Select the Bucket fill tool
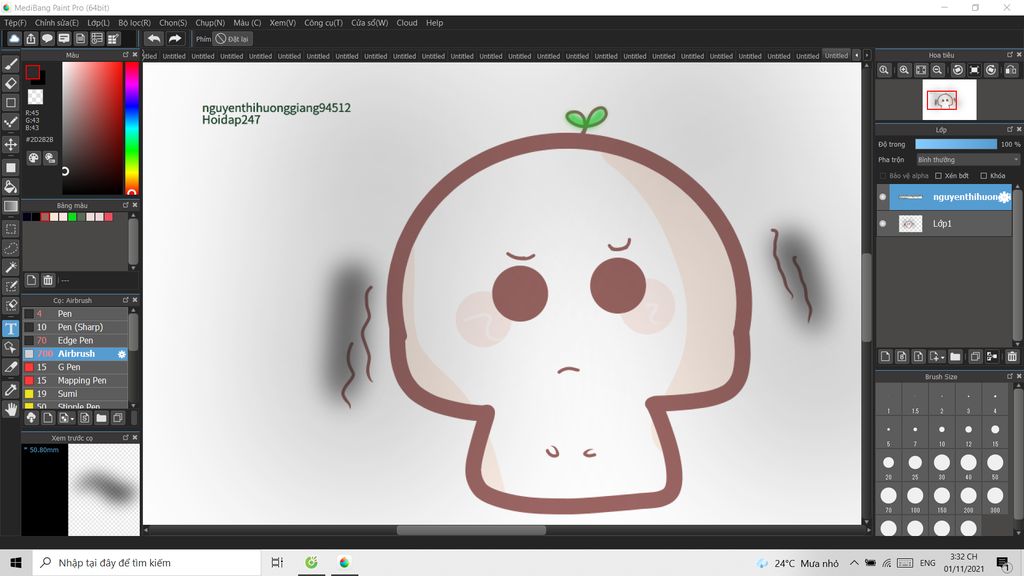This screenshot has height=576, width=1024. point(10,187)
